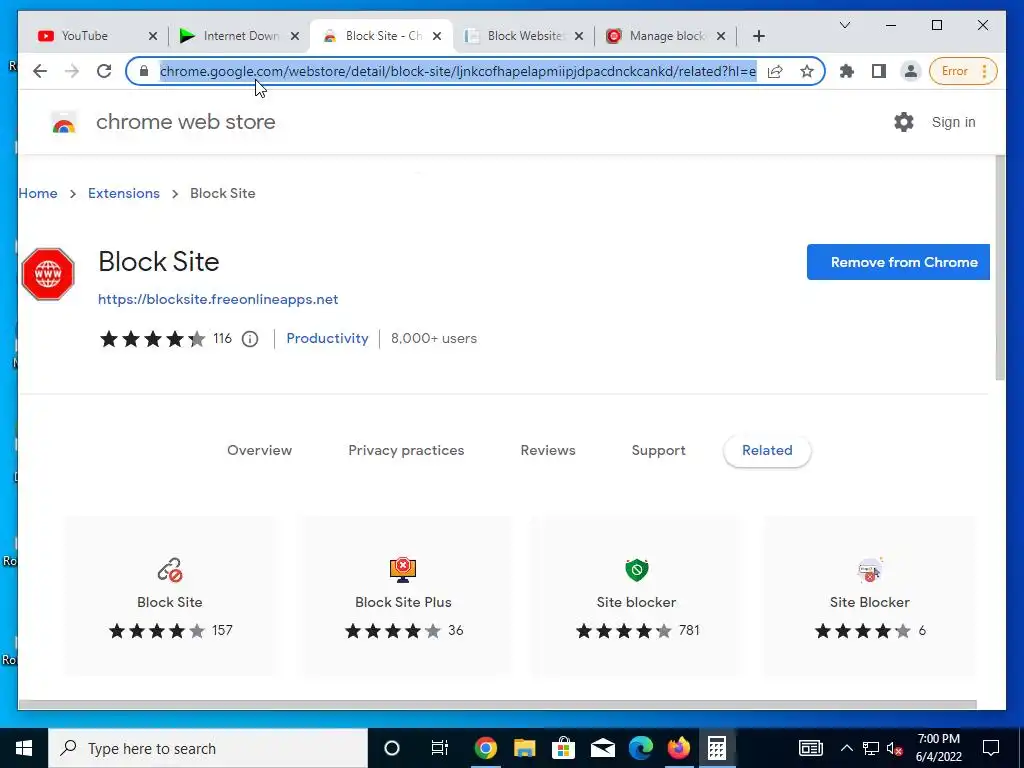
Task: Open Calculator from the taskbar
Action: tap(717, 748)
